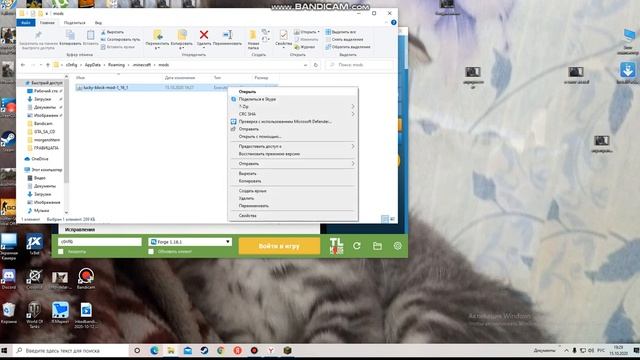This screenshot has width=640, height=360.
Task: Toggle Update client checkbox in TLauncher
Action: (x=151, y=252)
